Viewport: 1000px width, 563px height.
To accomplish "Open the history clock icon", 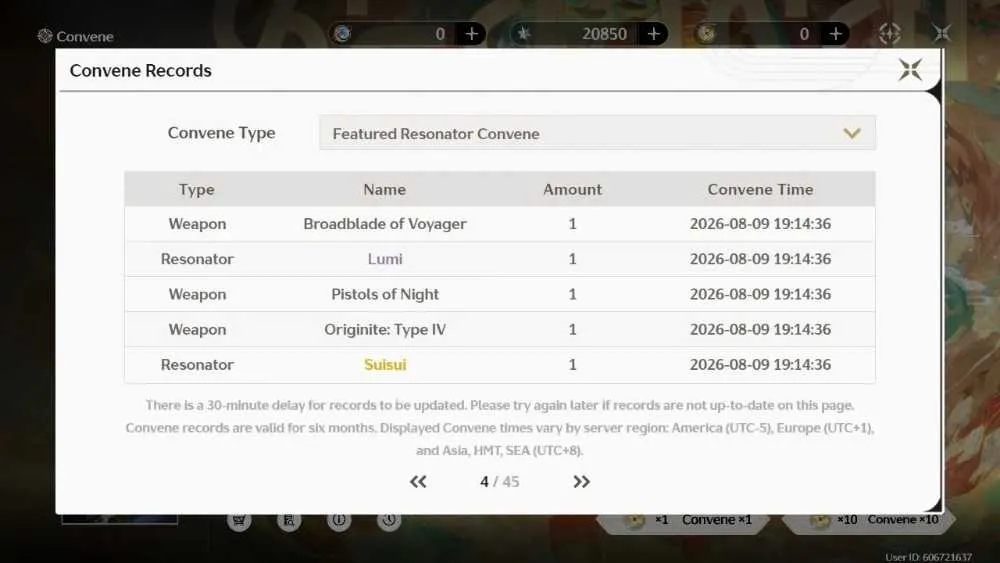I will [x=389, y=520].
